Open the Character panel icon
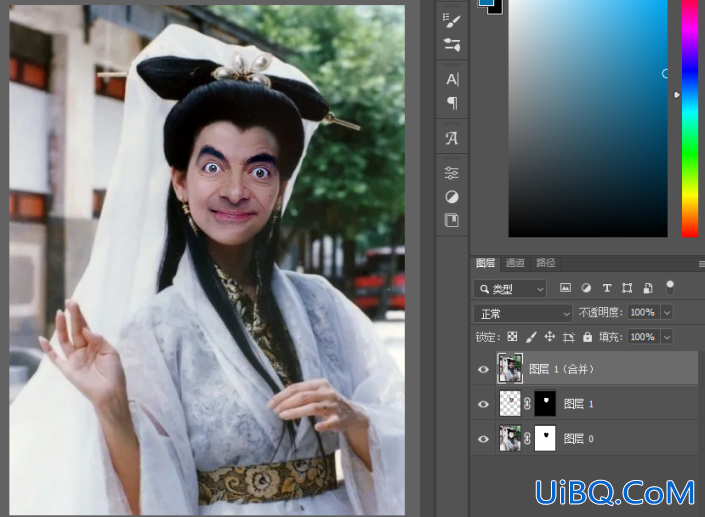This screenshot has height=517, width=705. [x=452, y=80]
